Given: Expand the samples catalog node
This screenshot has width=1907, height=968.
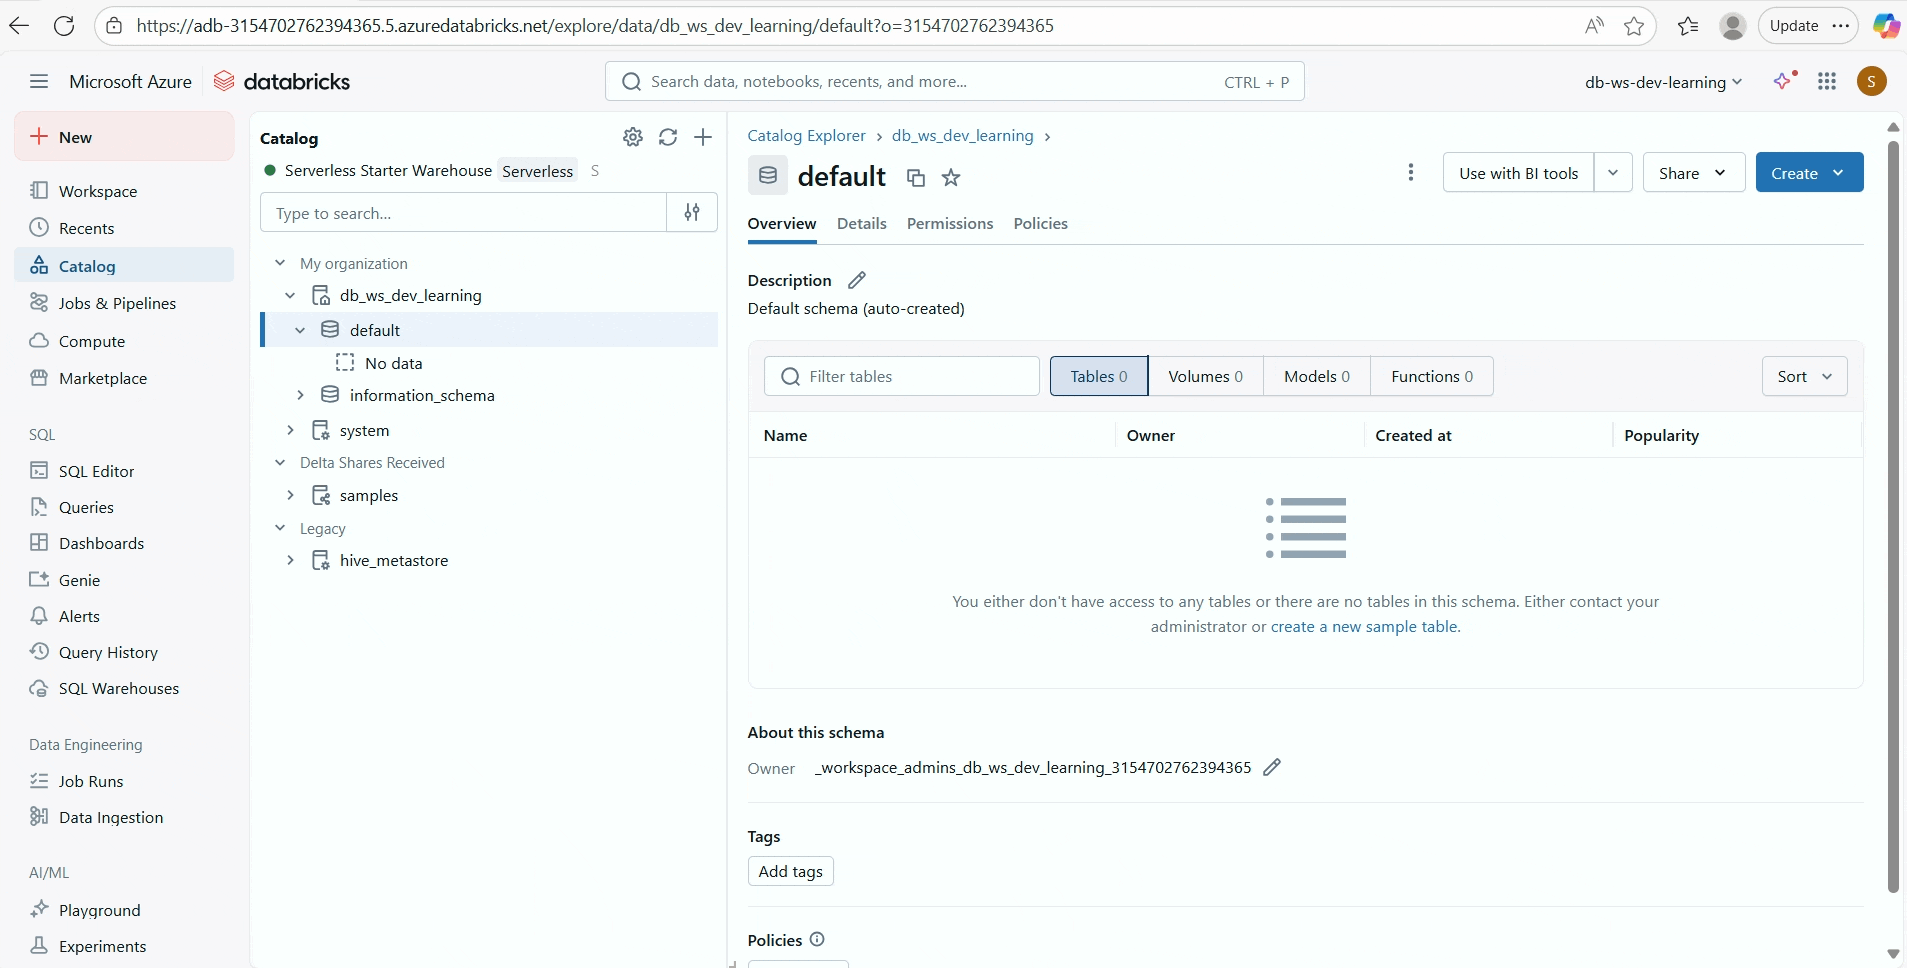Looking at the screenshot, I should (290, 495).
